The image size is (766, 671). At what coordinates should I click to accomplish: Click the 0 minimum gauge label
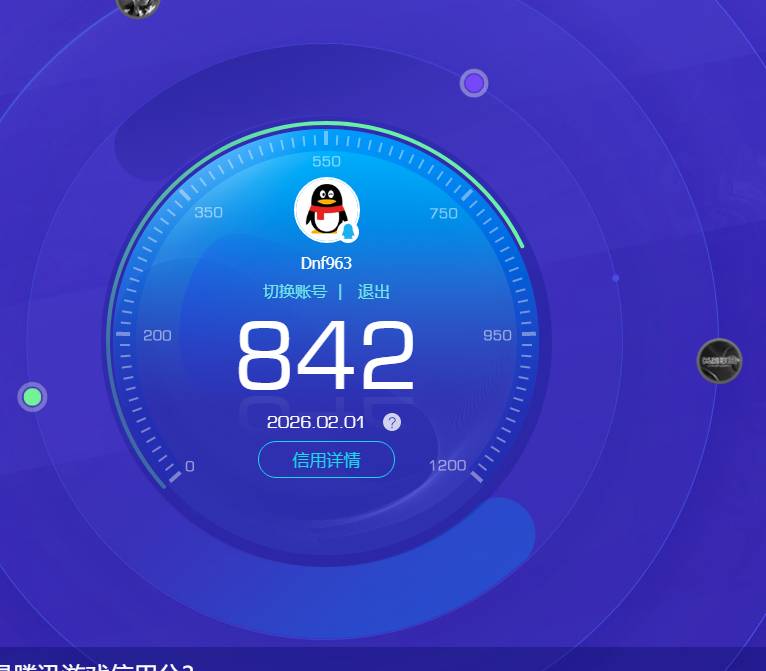pyautogui.click(x=190, y=466)
